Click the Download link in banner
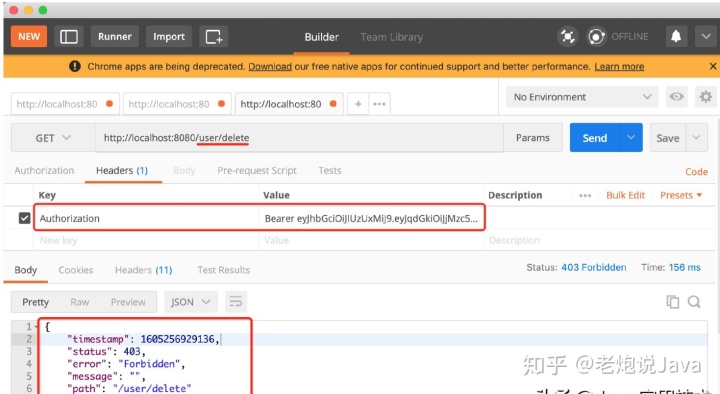This screenshot has height=394, width=720. (270, 67)
